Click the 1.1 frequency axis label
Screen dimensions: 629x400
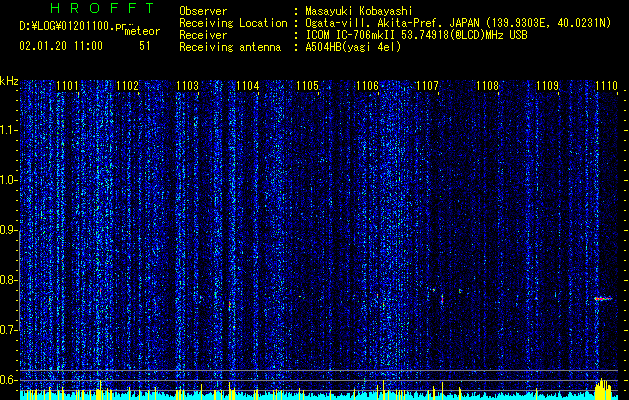(8, 130)
